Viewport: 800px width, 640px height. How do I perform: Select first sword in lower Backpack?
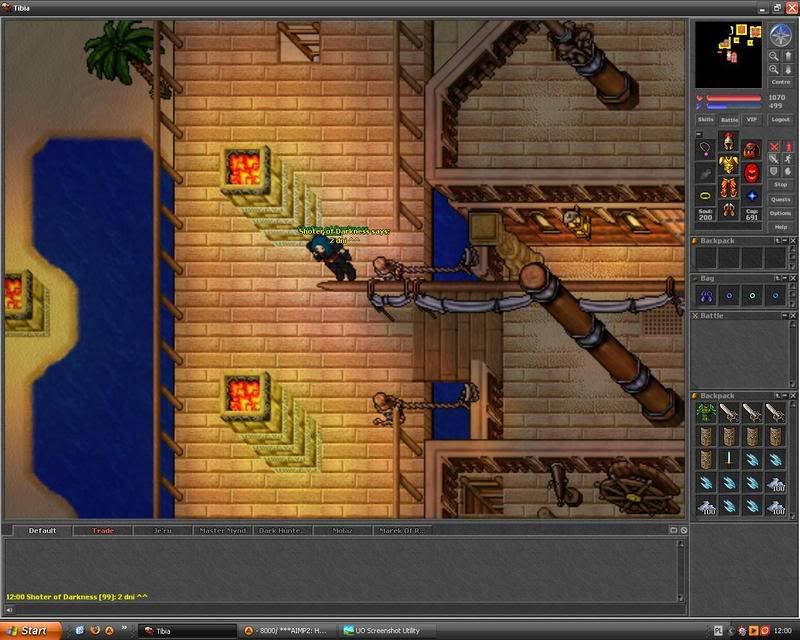tap(729, 412)
